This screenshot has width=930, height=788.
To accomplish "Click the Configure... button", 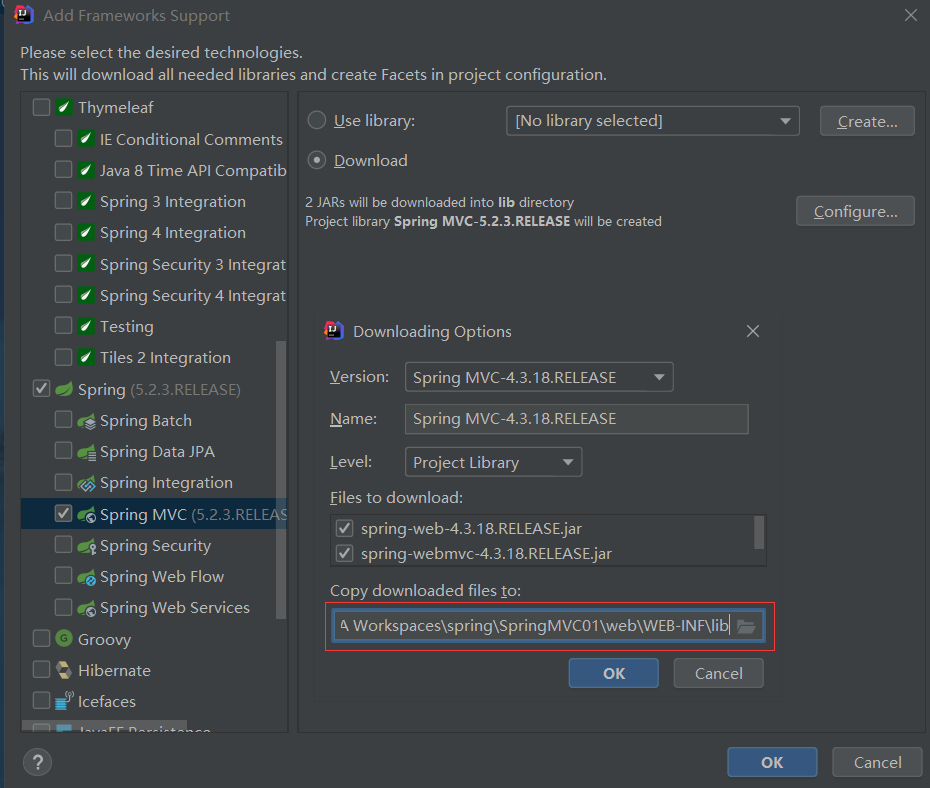I will [x=855, y=211].
